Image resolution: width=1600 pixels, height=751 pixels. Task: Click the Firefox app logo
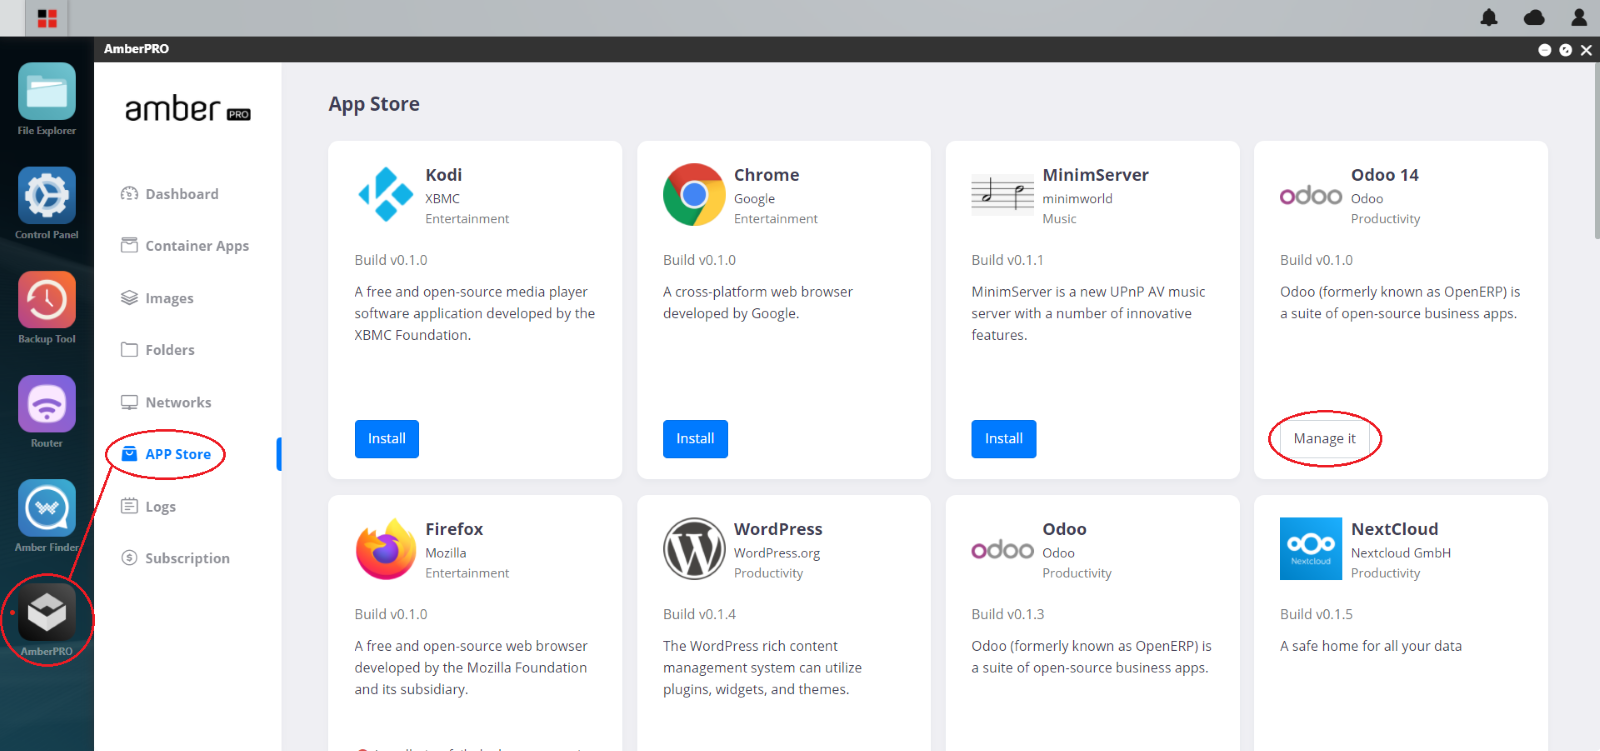[x=386, y=549]
